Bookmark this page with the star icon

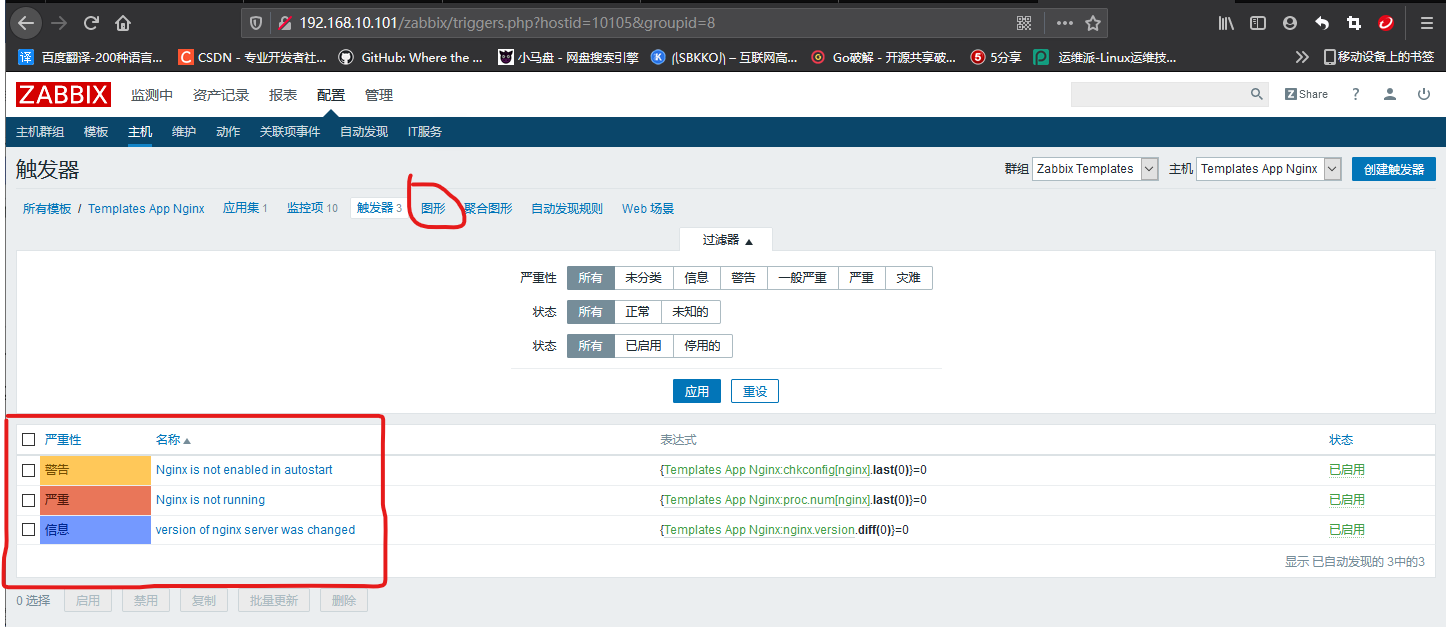(x=1093, y=22)
